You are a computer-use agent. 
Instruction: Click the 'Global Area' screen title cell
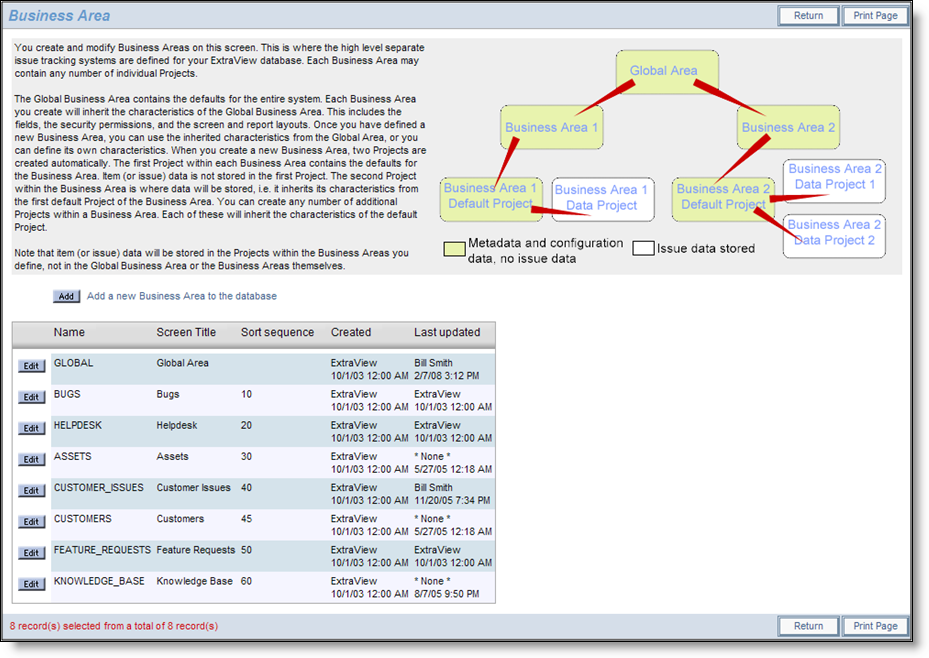182,363
